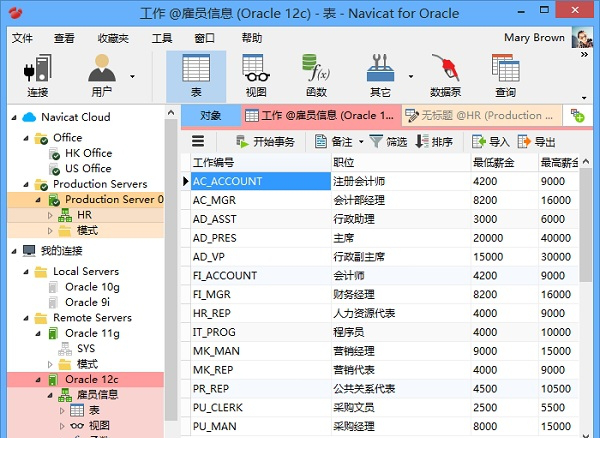Click the 最低薪金 column header
This screenshot has height=455, width=600.
[504, 163]
